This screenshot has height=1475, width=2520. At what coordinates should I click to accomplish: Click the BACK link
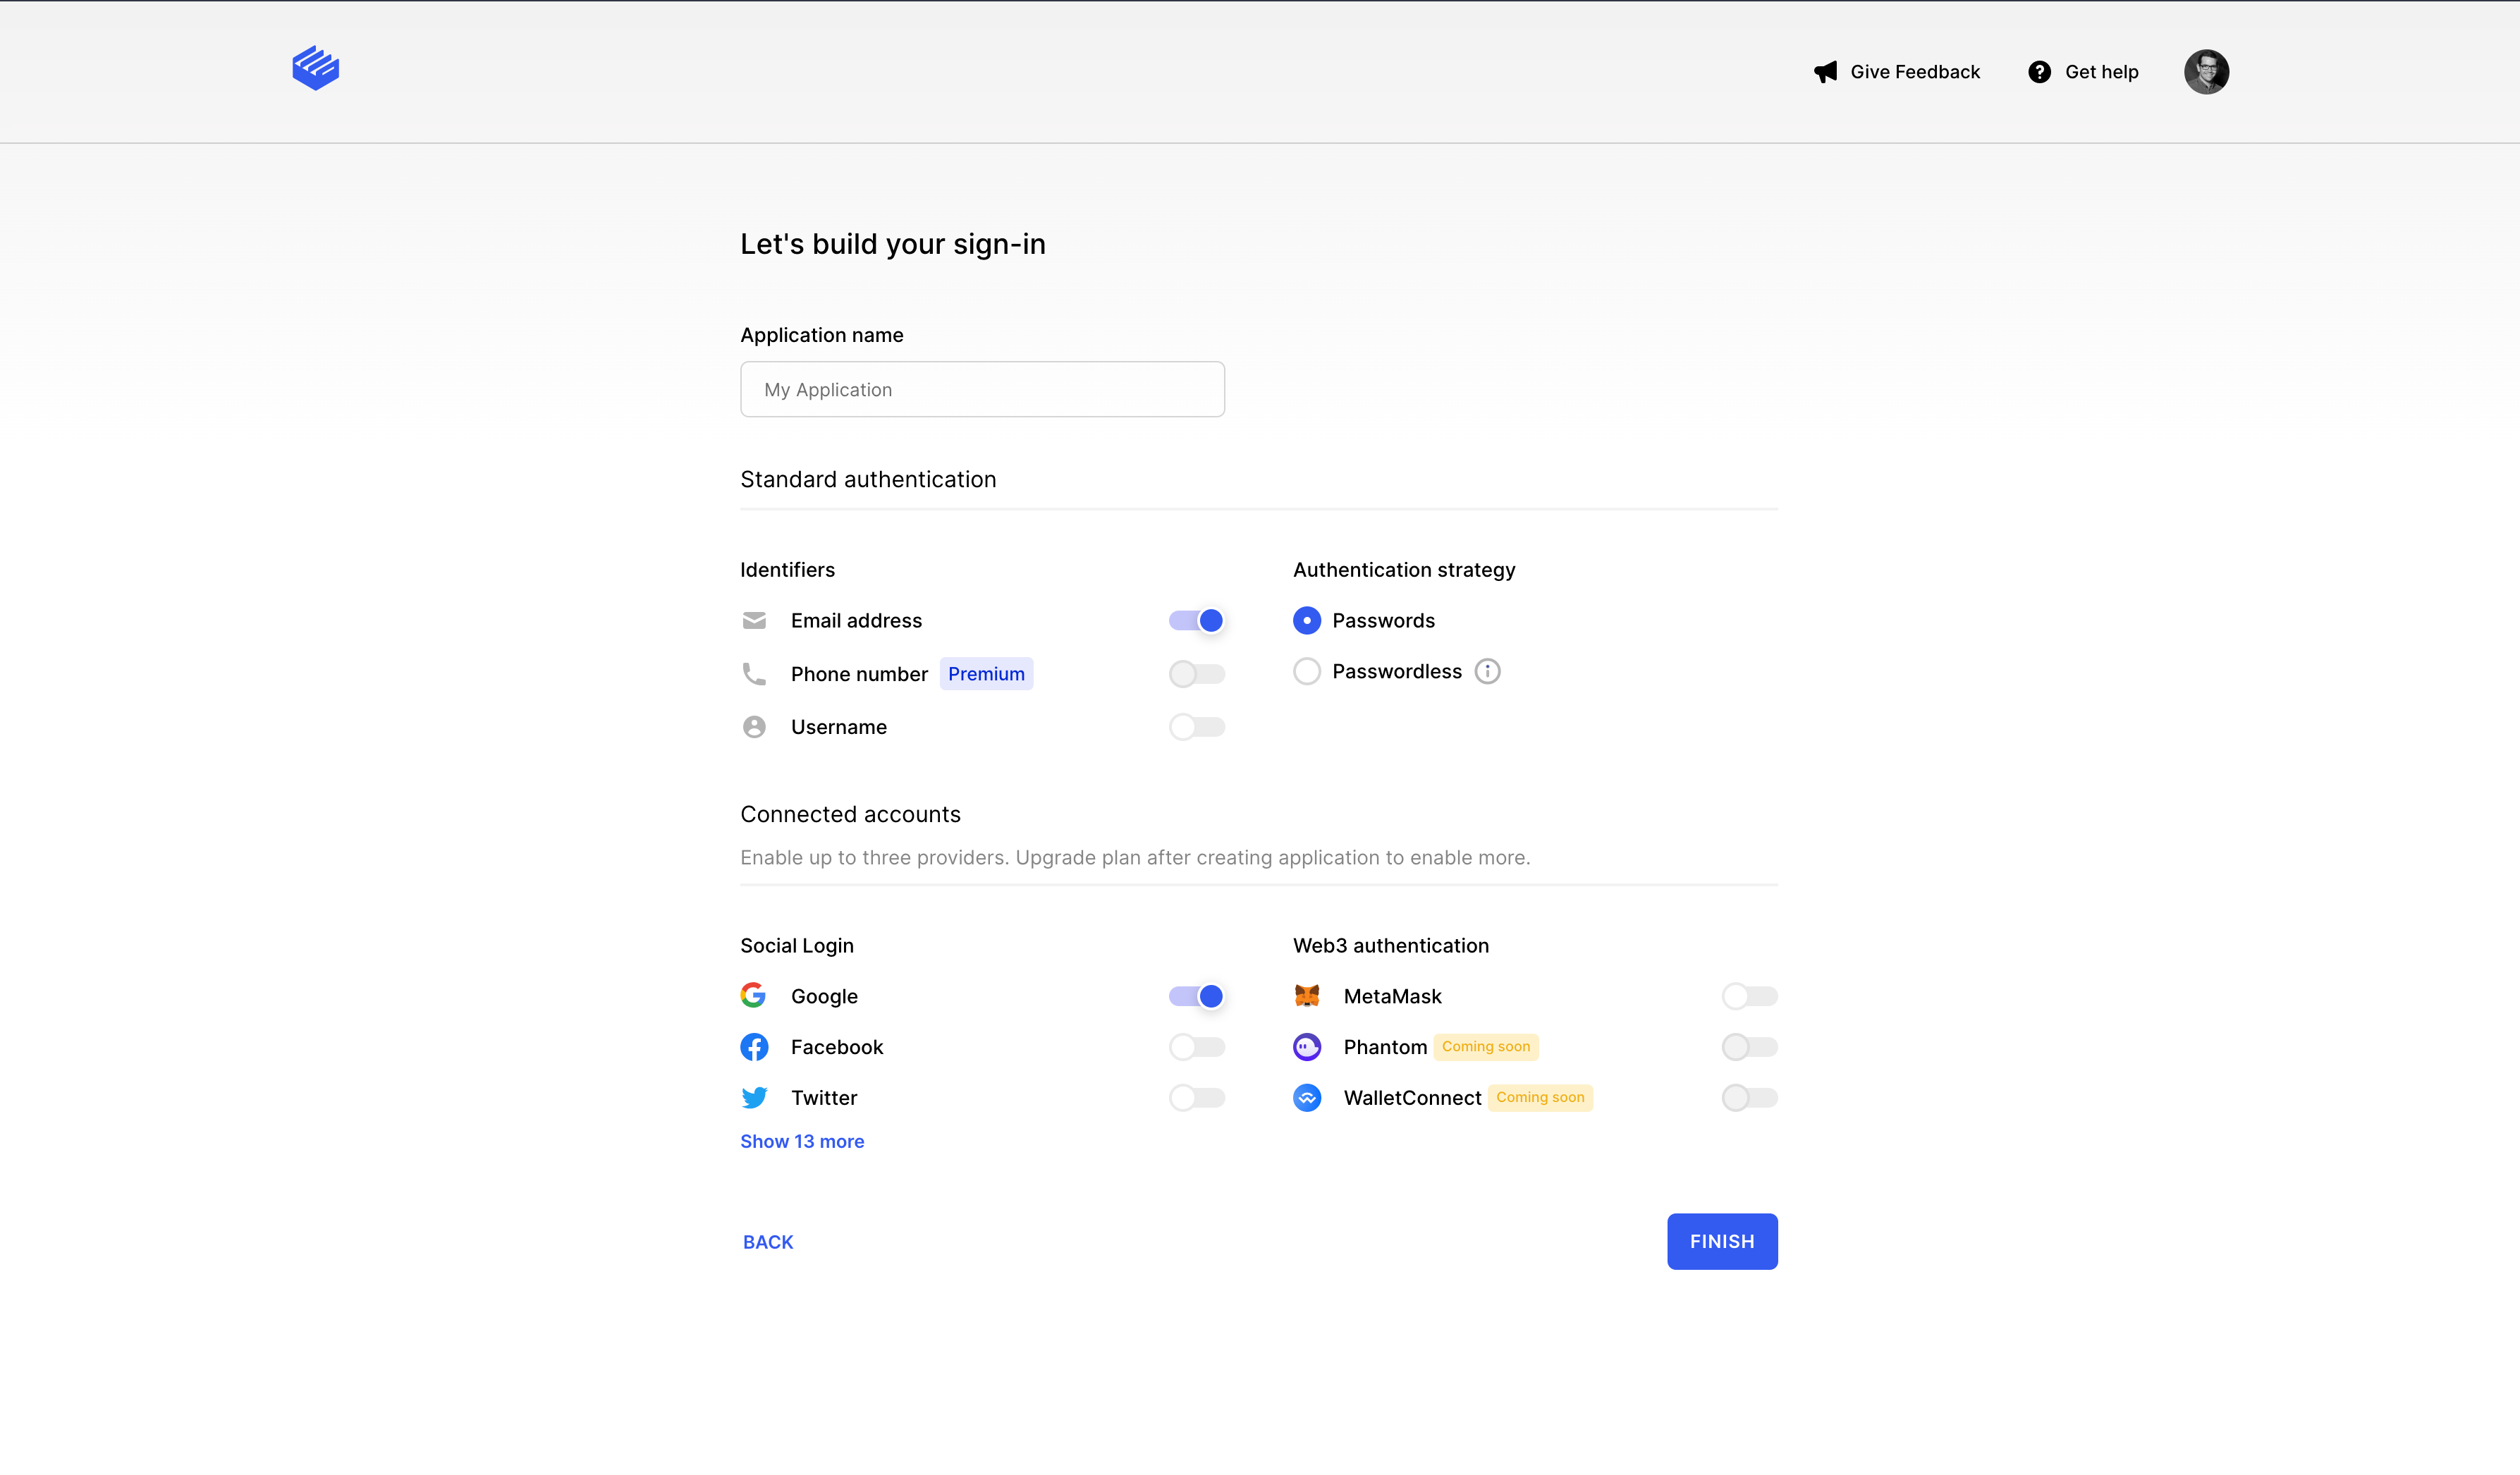[768, 1242]
